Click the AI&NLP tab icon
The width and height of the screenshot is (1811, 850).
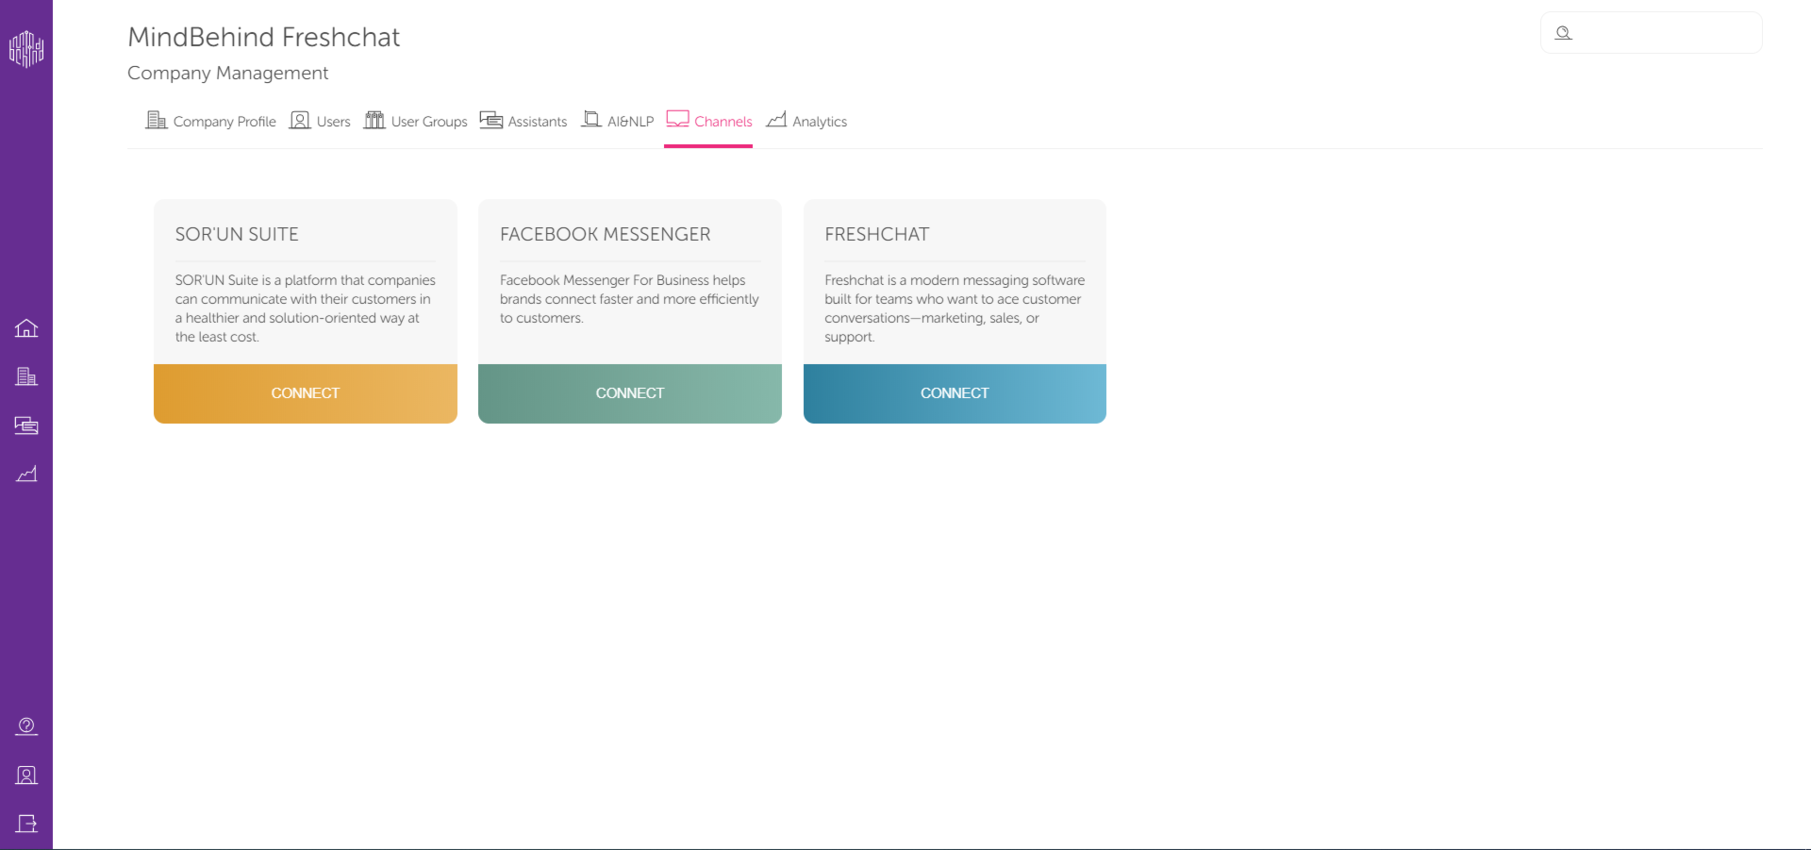591,120
